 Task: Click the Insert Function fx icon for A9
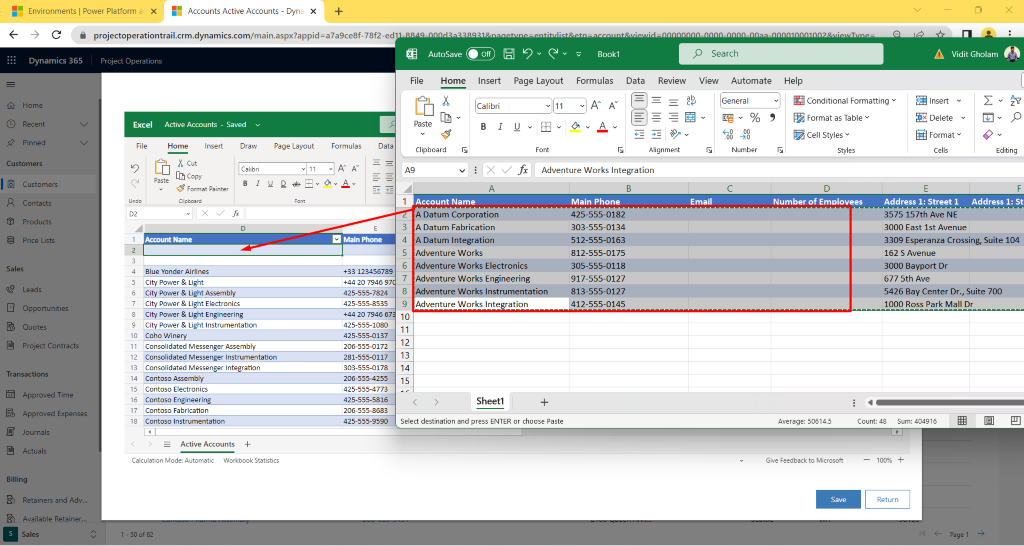[x=523, y=170]
